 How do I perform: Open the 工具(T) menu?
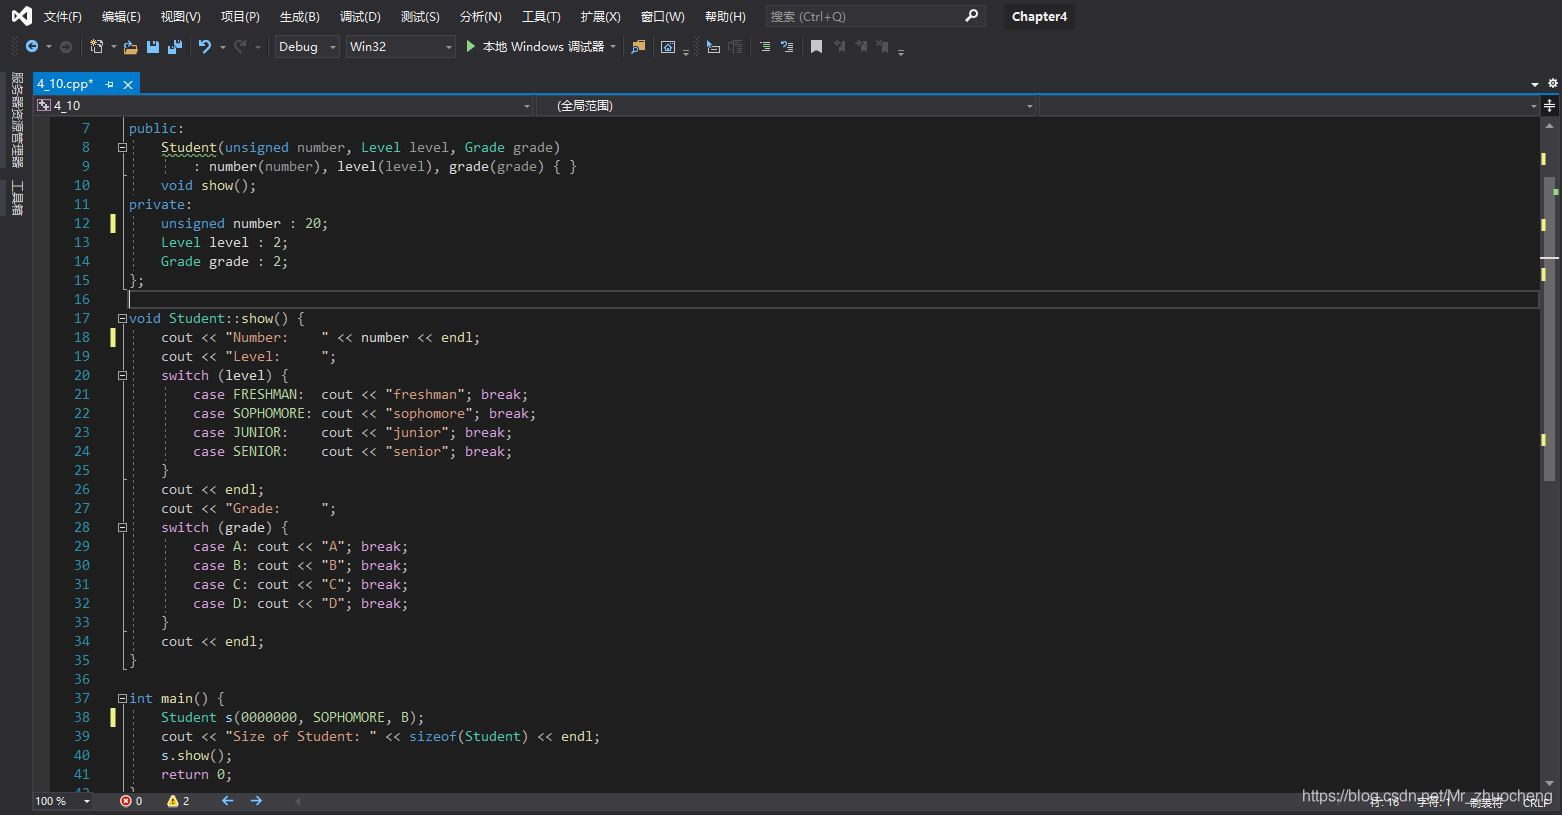pos(541,16)
